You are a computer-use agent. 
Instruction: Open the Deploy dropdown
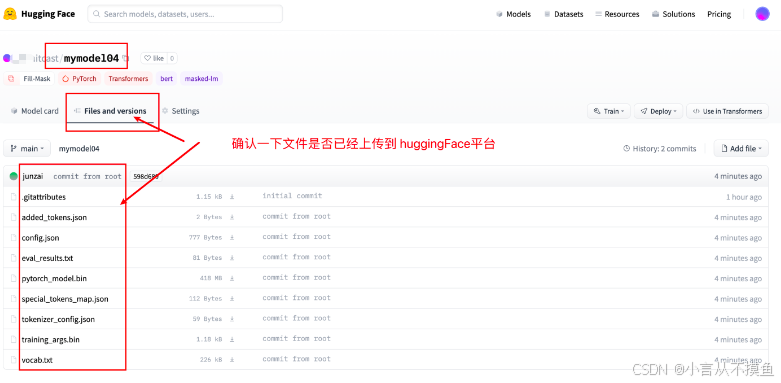point(658,111)
